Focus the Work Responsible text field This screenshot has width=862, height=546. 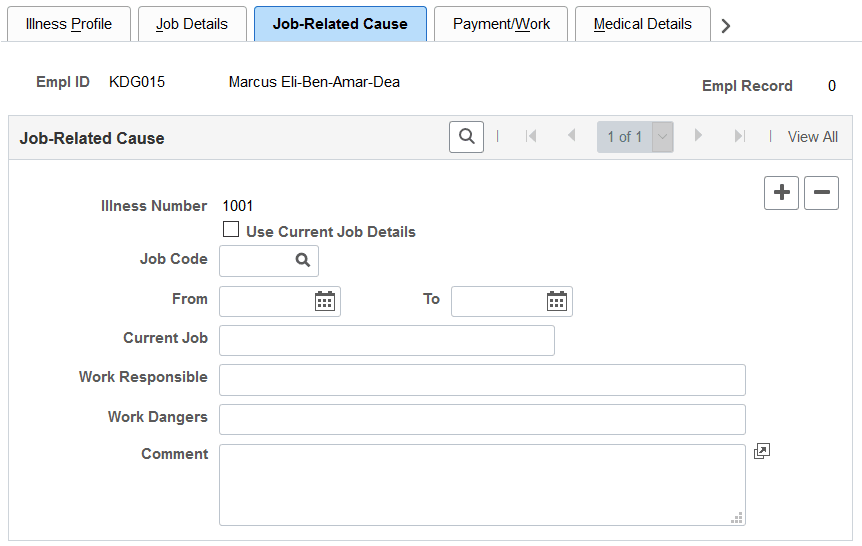click(482, 380)
